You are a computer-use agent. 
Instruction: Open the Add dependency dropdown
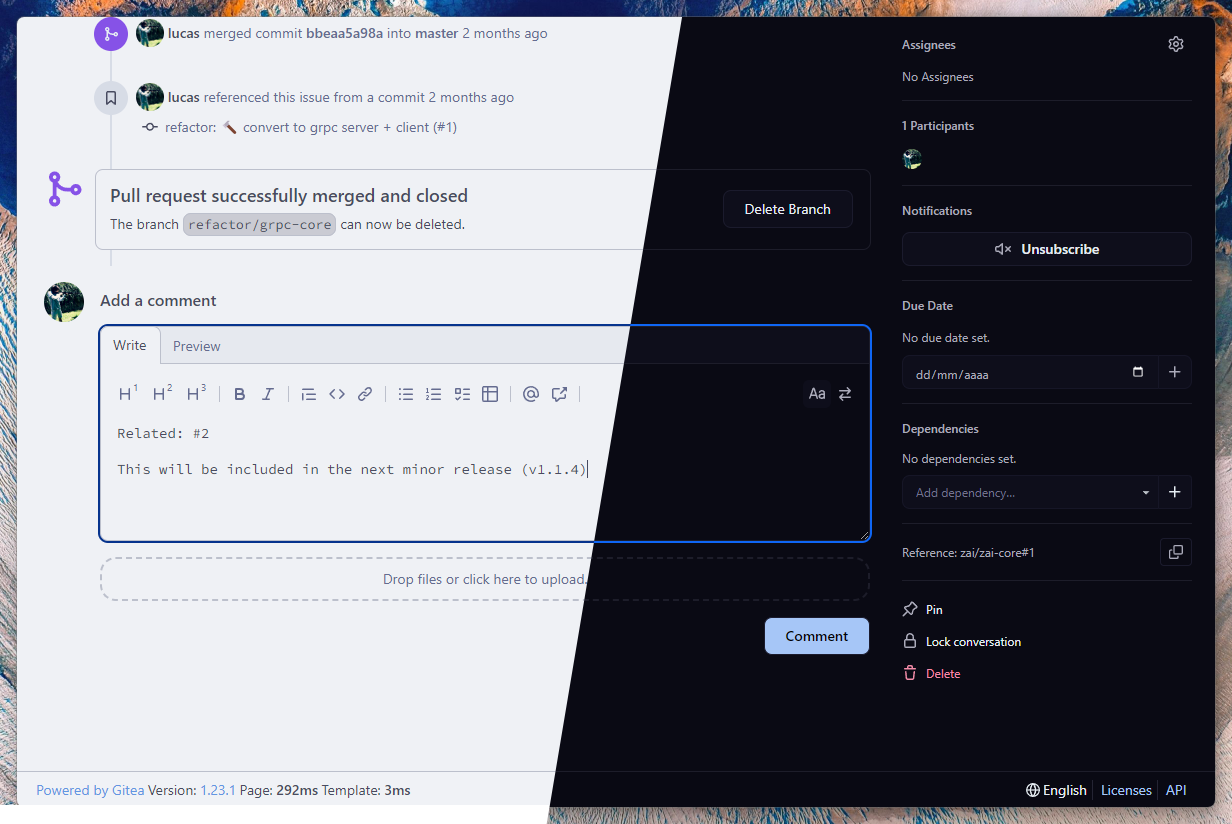pos(1030,492)
